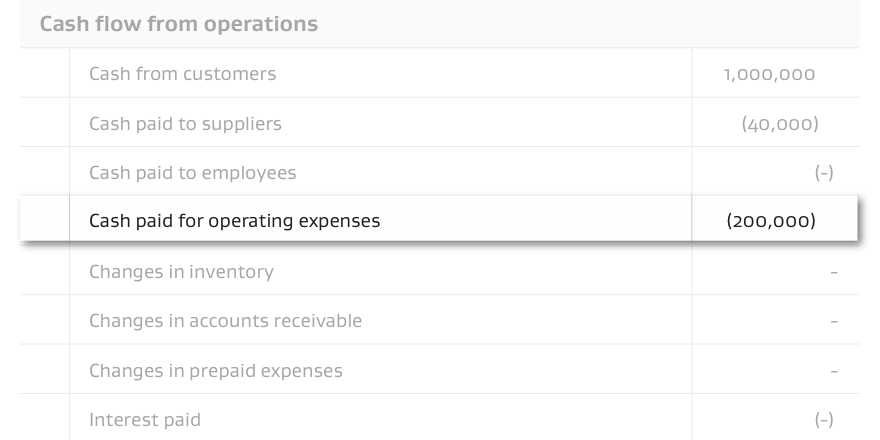Viewport: 880px width, 440px height.
Task: Click the Interest paid row label
Action: click(145, 420)
